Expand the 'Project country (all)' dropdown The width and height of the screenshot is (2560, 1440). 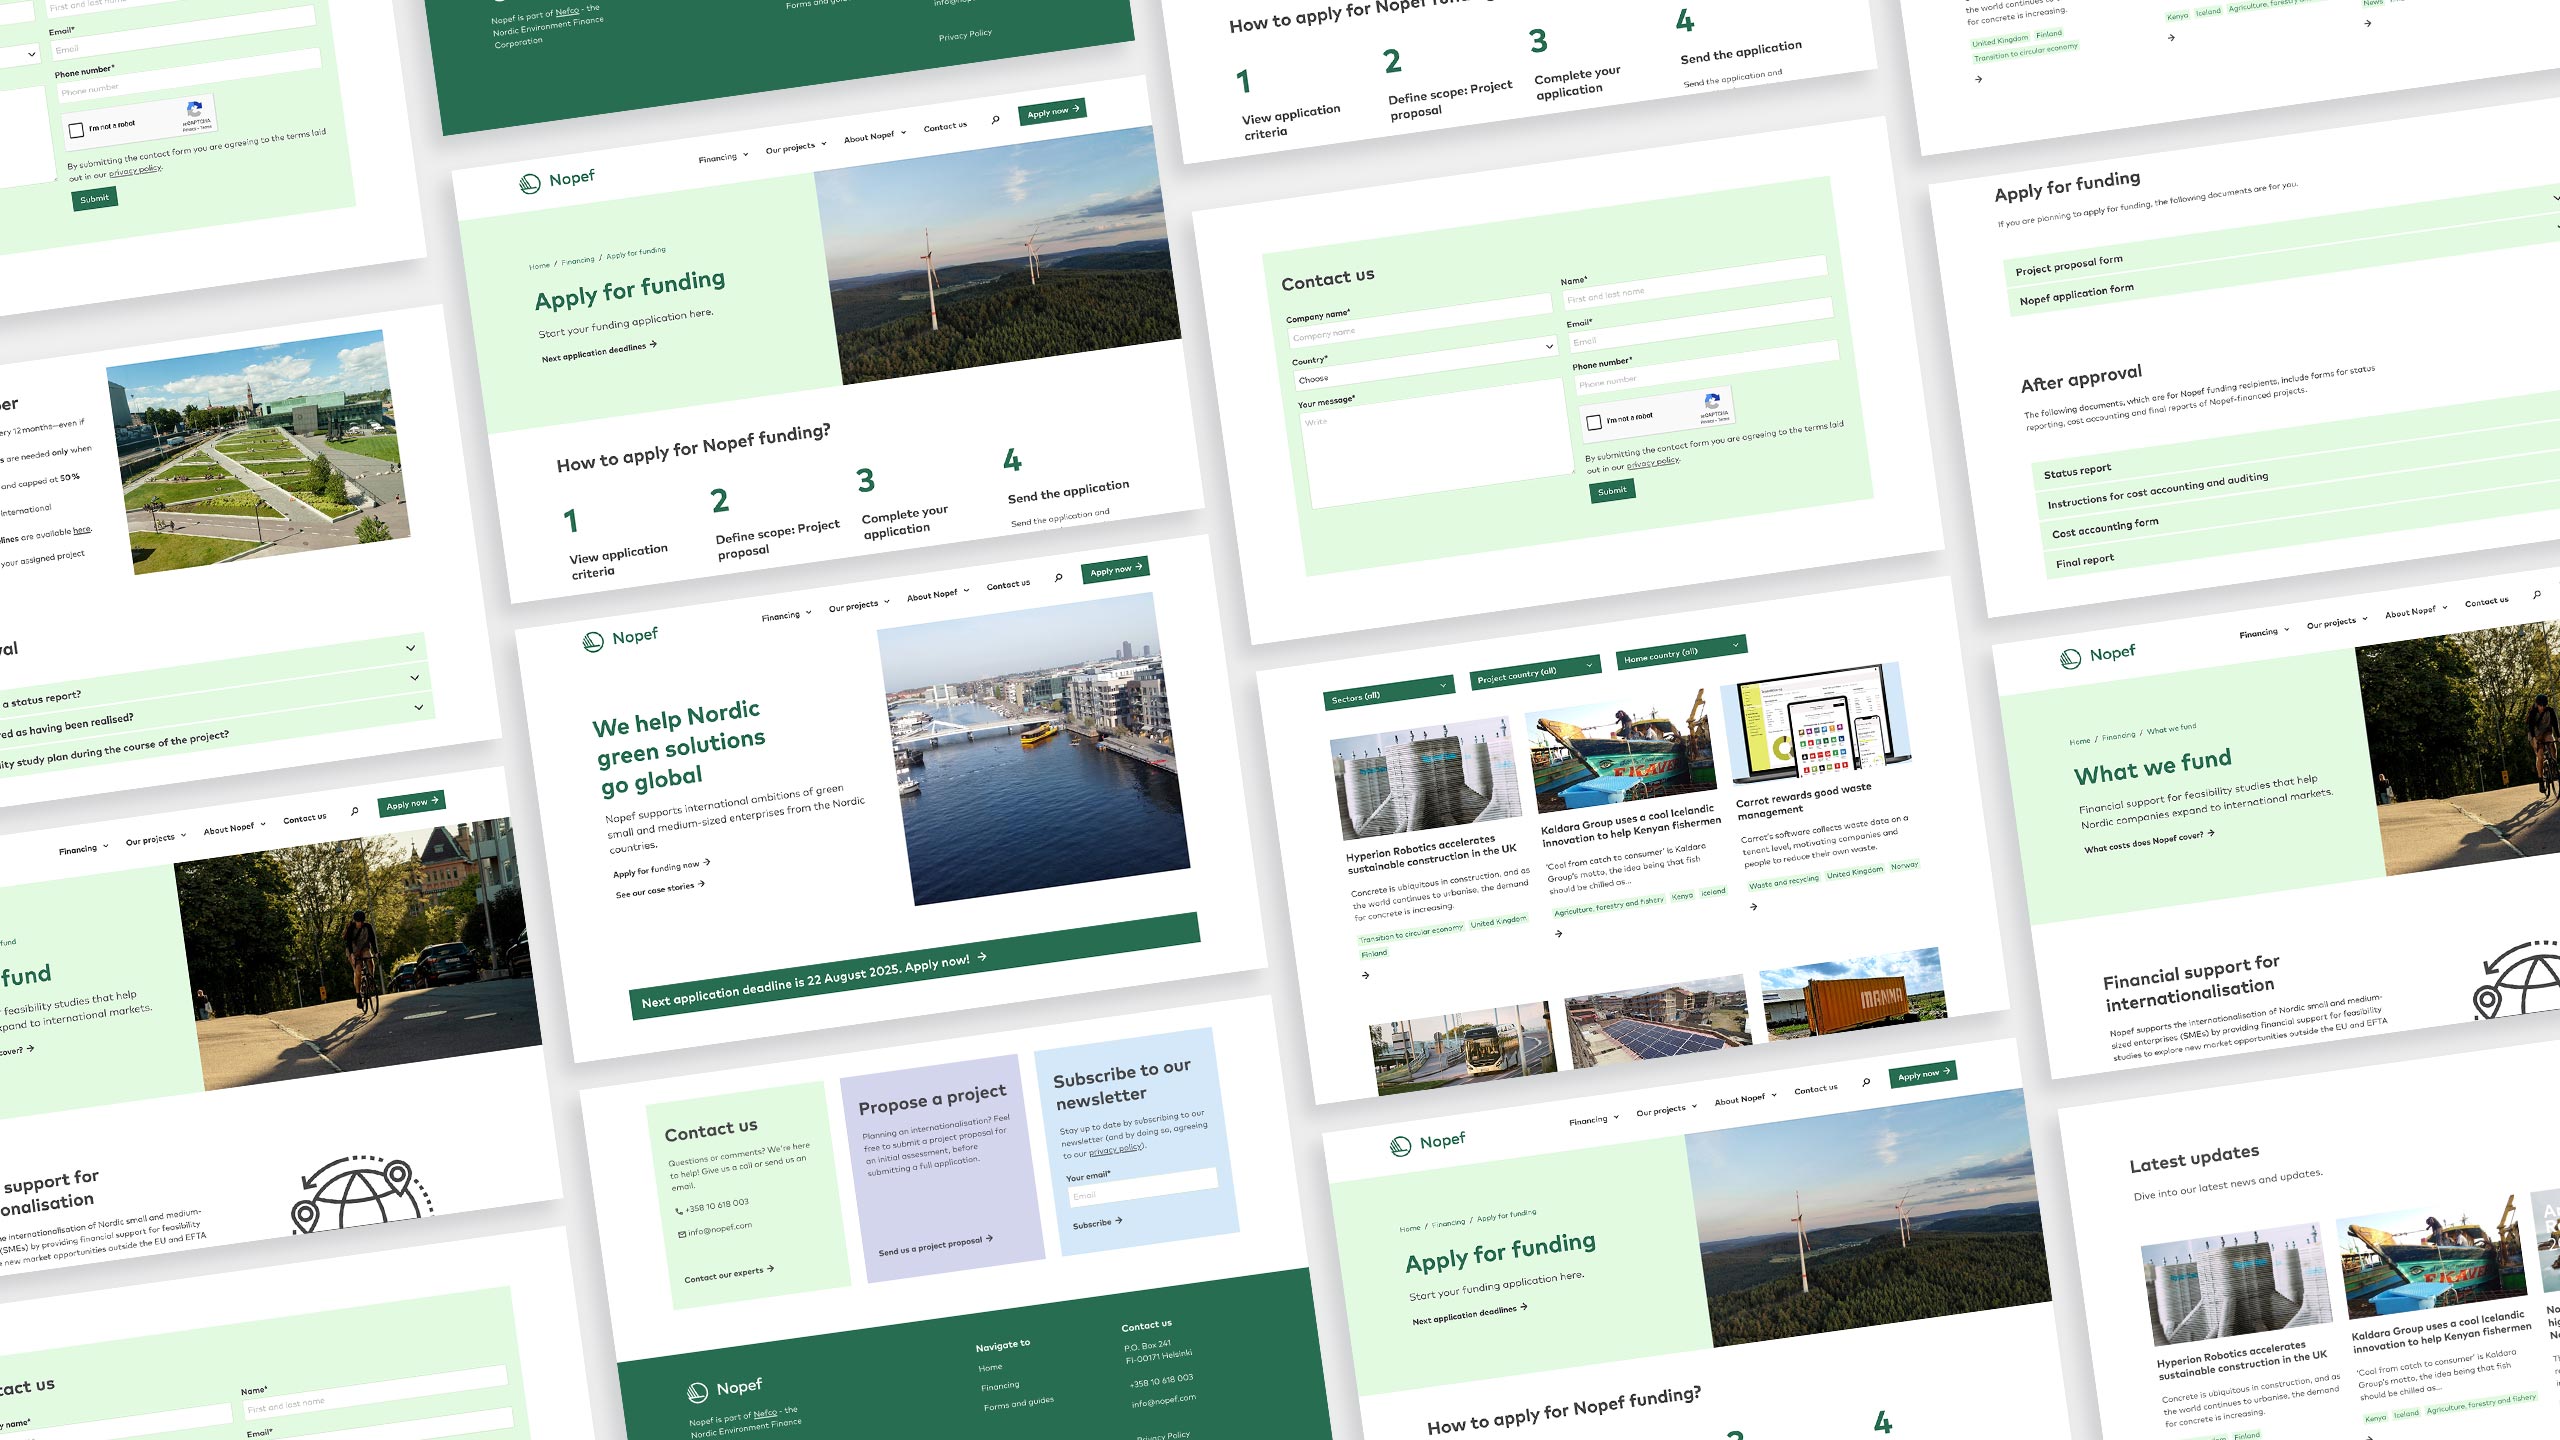(x=1534, y=671)
